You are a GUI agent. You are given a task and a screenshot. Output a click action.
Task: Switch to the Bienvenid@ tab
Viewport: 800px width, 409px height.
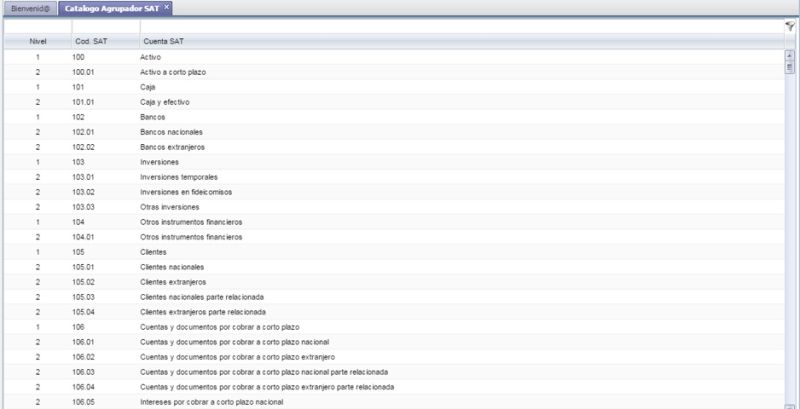pyautogui.click(x=29, y=8)
